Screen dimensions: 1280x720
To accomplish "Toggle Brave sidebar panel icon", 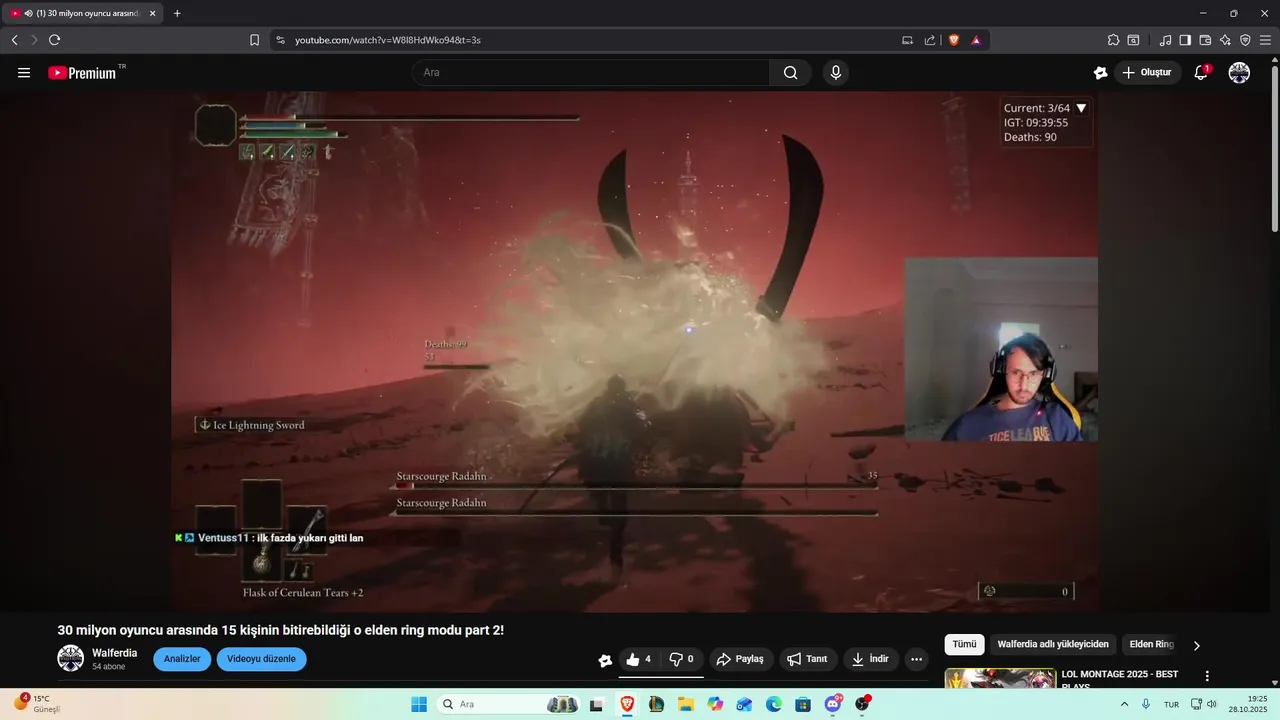I will coord(1185,40).
